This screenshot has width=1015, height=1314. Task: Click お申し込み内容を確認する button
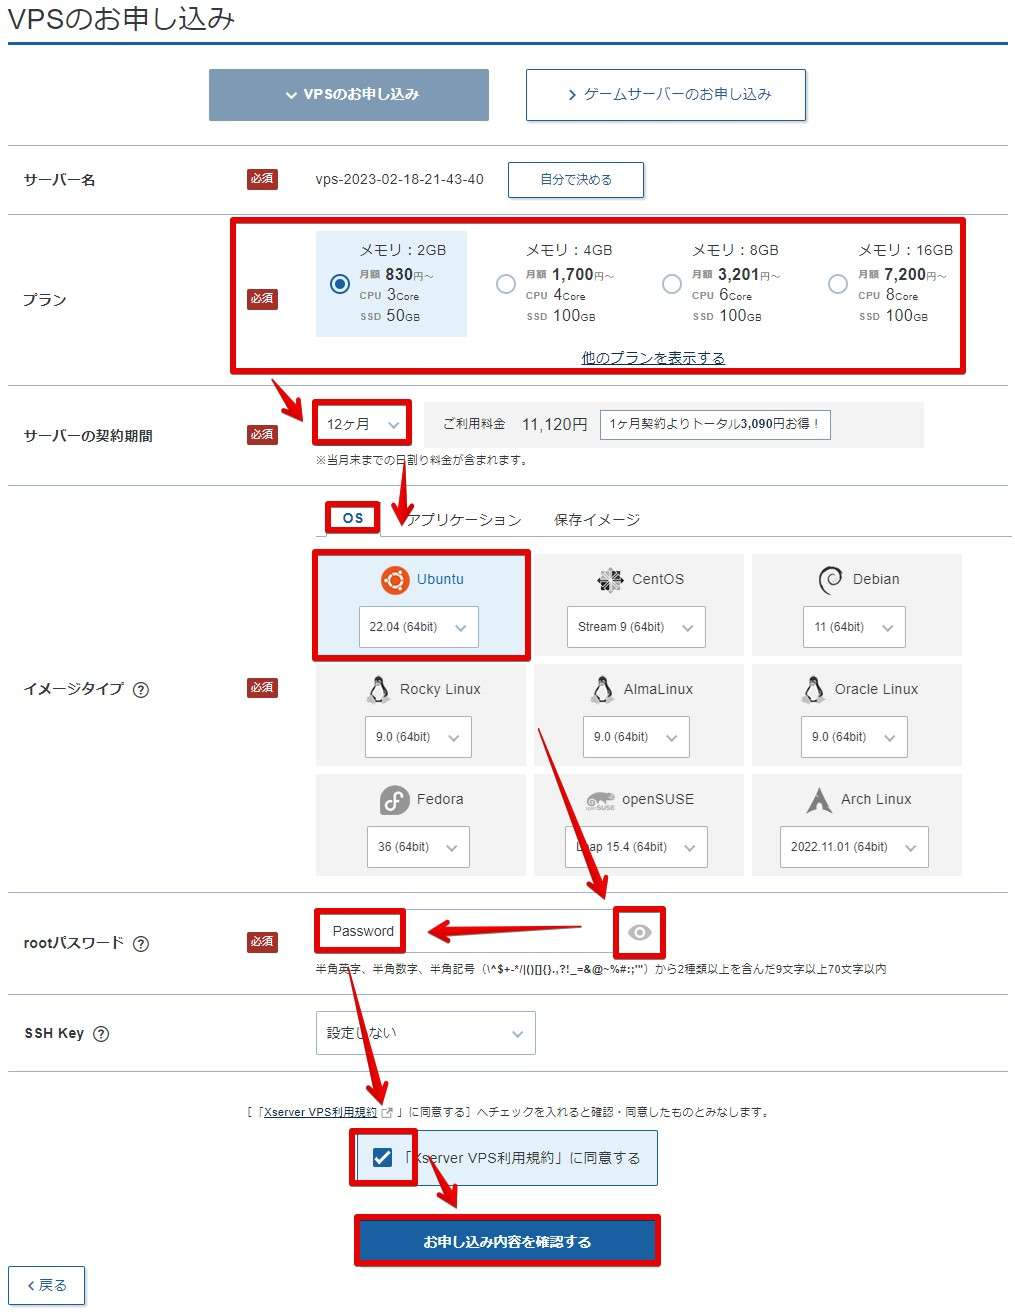coord(507,1242)
